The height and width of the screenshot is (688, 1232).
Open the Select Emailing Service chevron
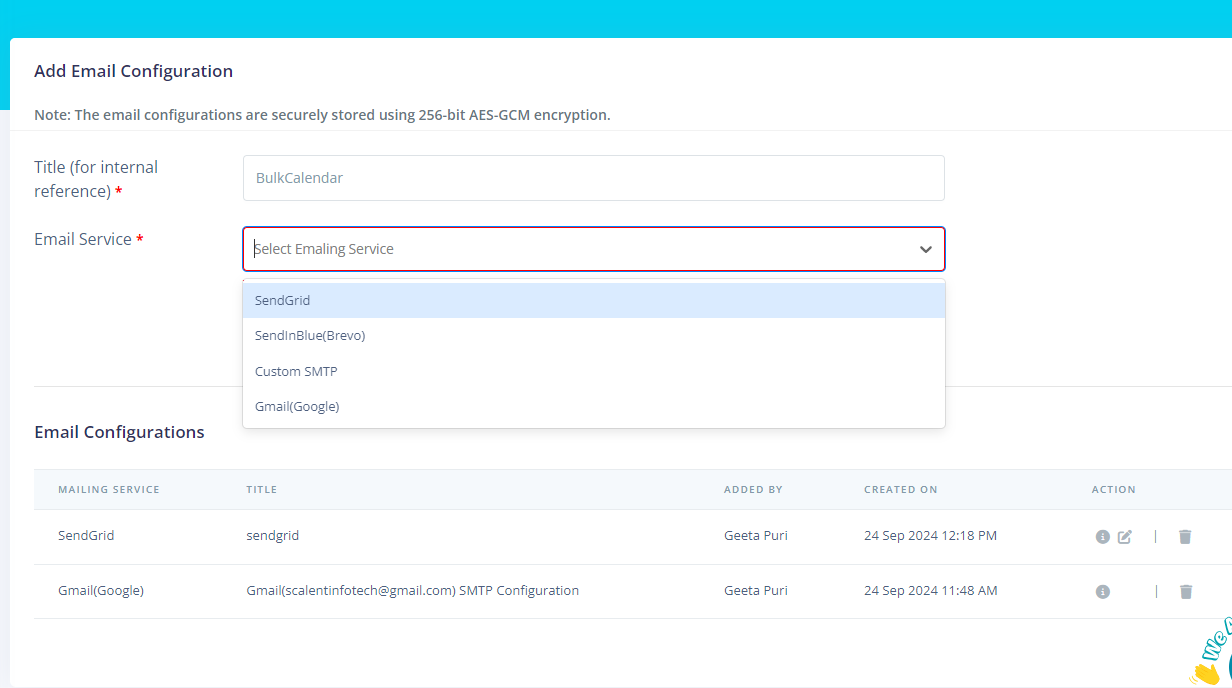[x=925, y=249]
